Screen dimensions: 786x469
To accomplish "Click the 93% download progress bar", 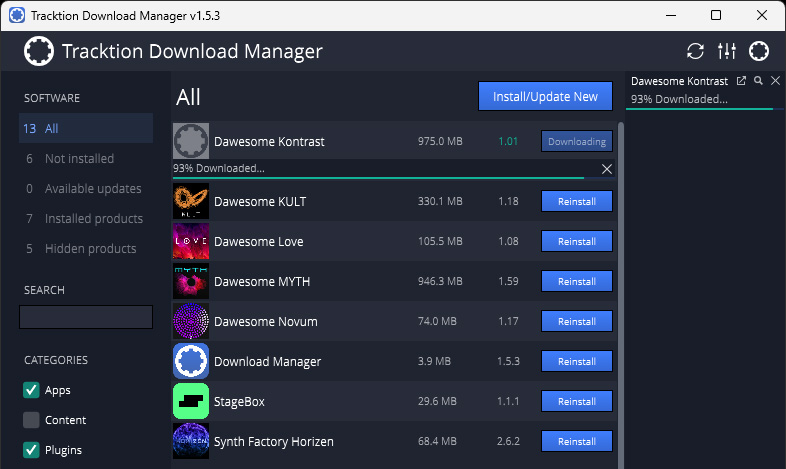I will pyautogui.click(x=378, y=178).
